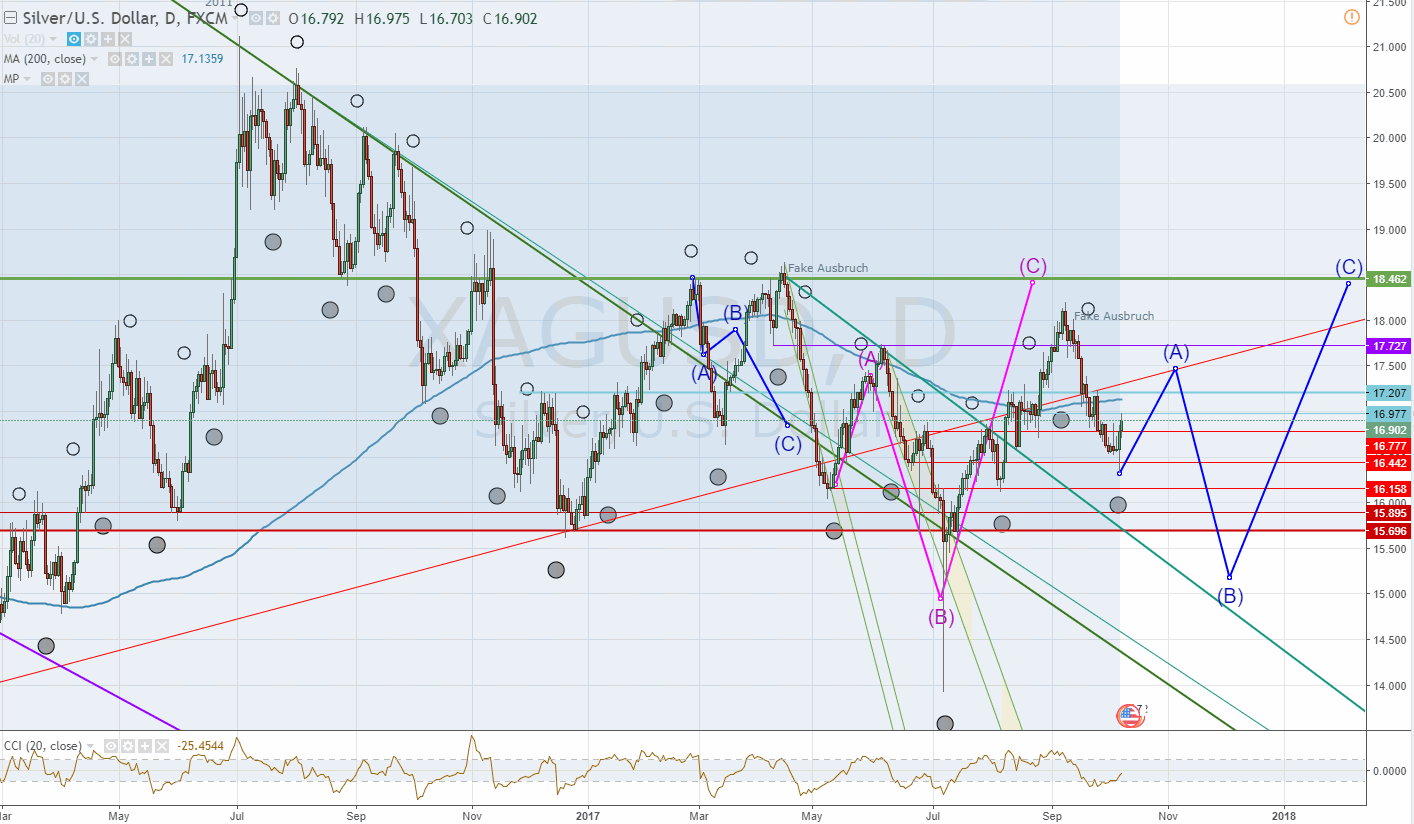Click the blue (B) label near December
This screenshot has width=1414, height=824.
coord(1230,596)
